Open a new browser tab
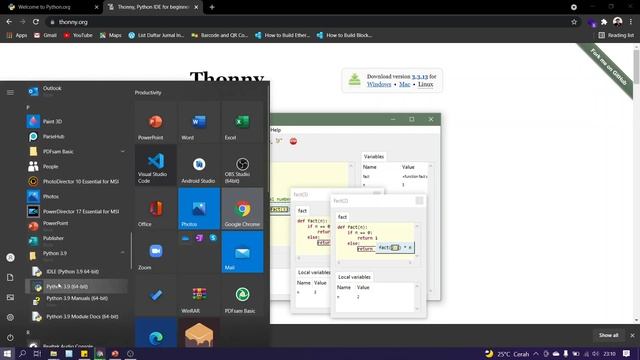 212,7
